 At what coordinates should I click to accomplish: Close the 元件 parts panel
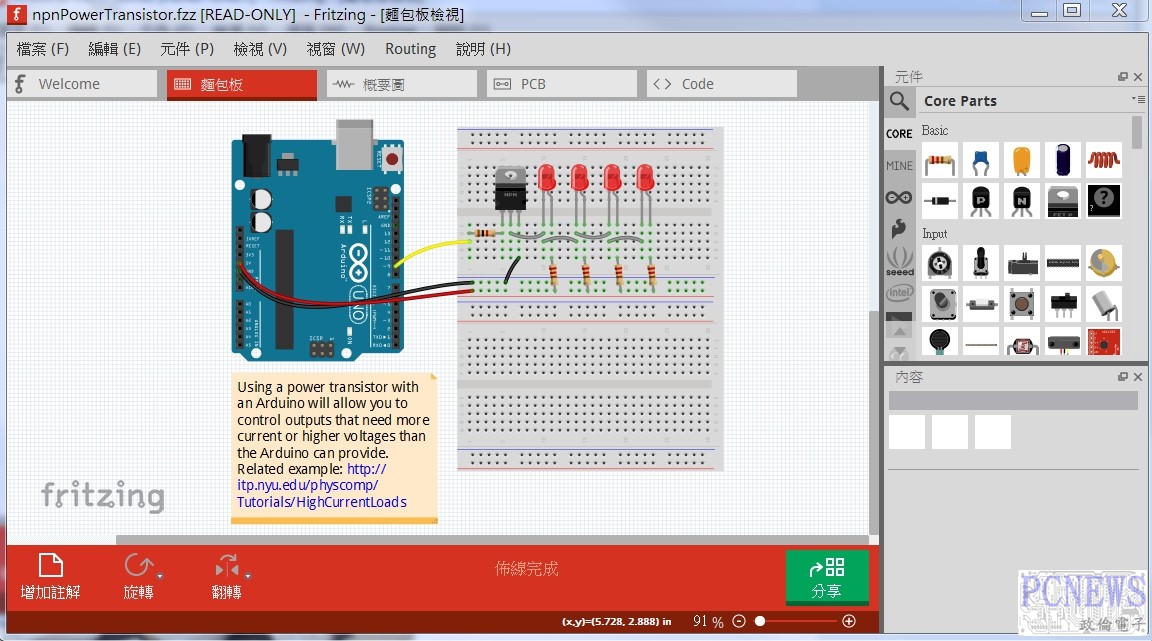tap(1138, 76)
